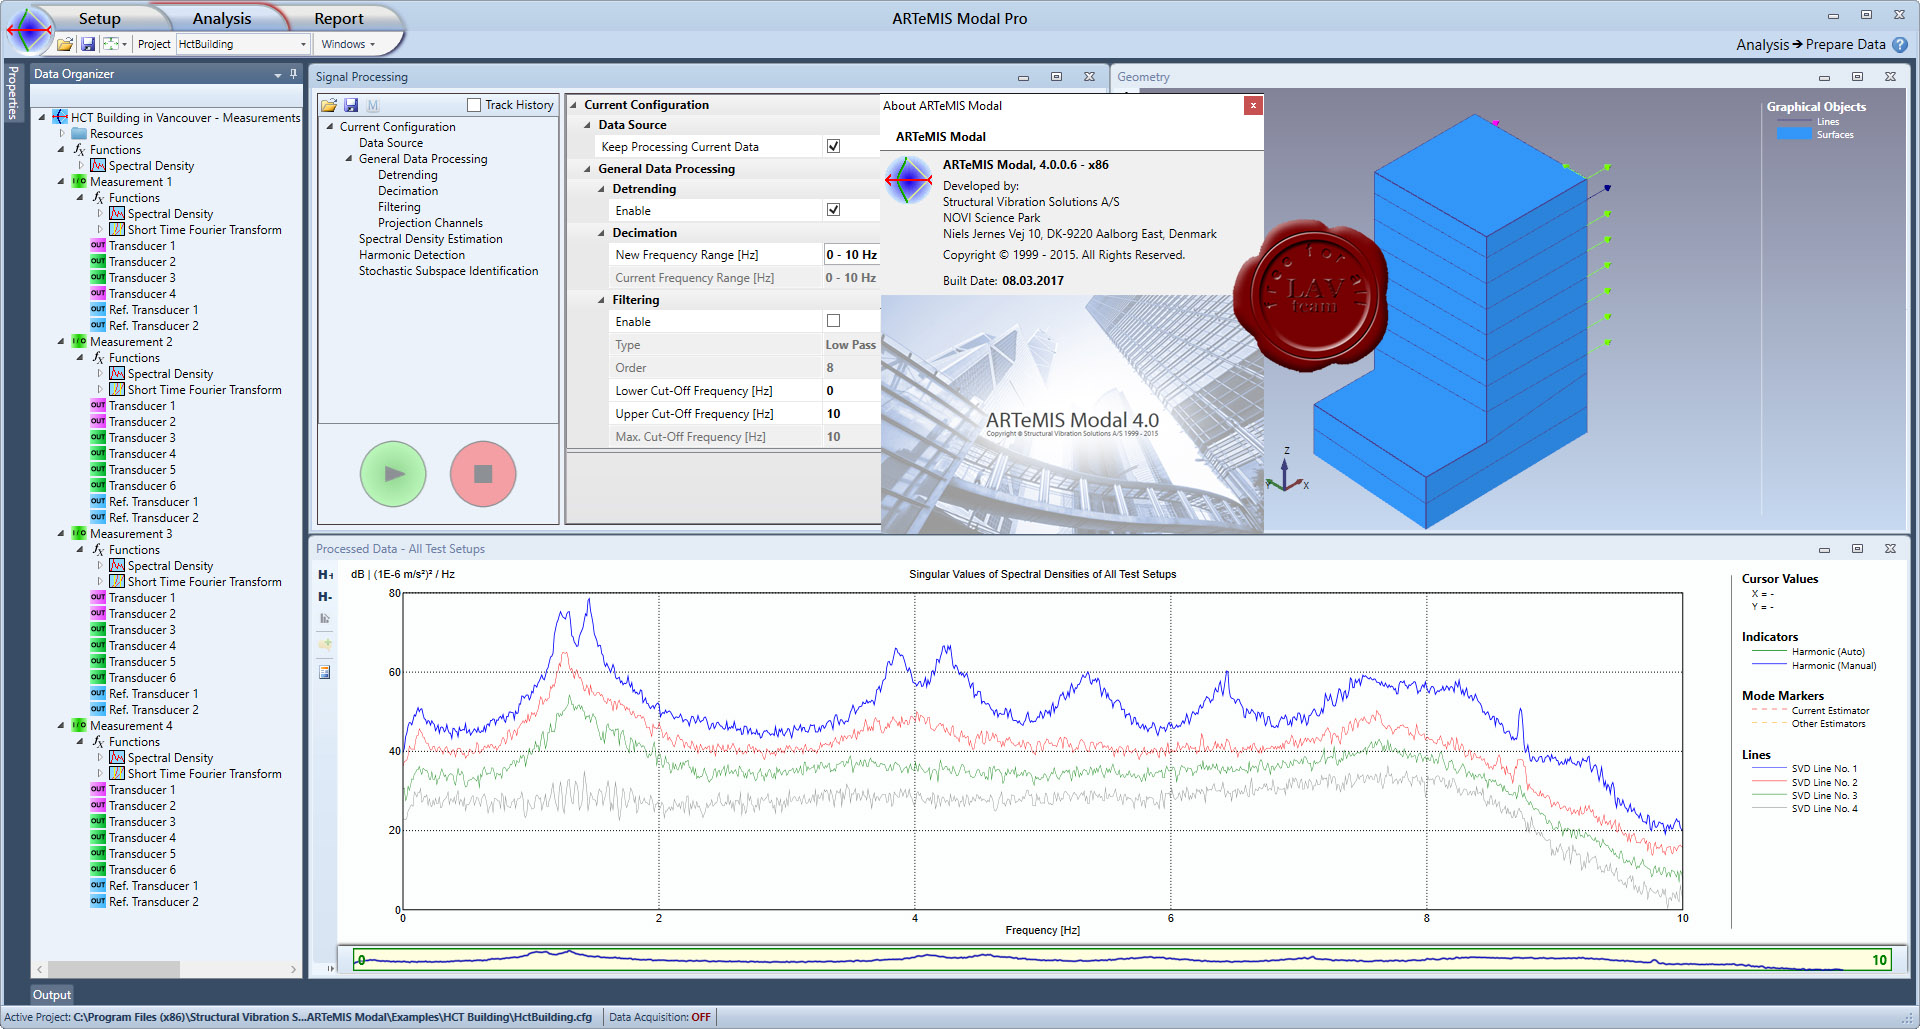Click save configuration disk icon in Signal Processing
This screenshot has width=1920, height=1029.
pyautogui.click(x=351, y=105)
